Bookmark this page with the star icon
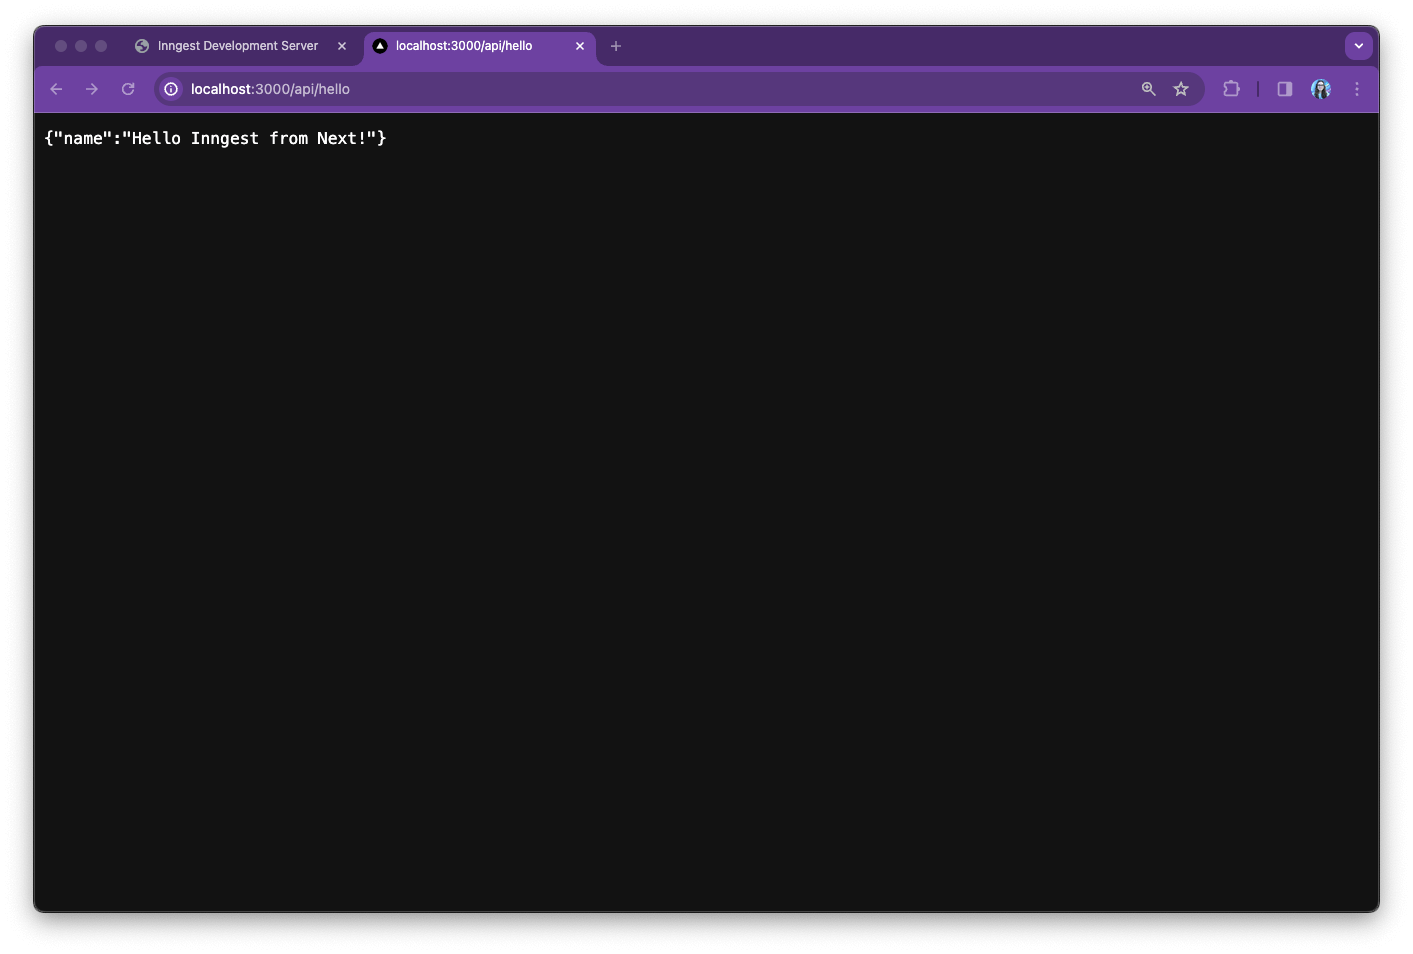 coord(1181,89)
